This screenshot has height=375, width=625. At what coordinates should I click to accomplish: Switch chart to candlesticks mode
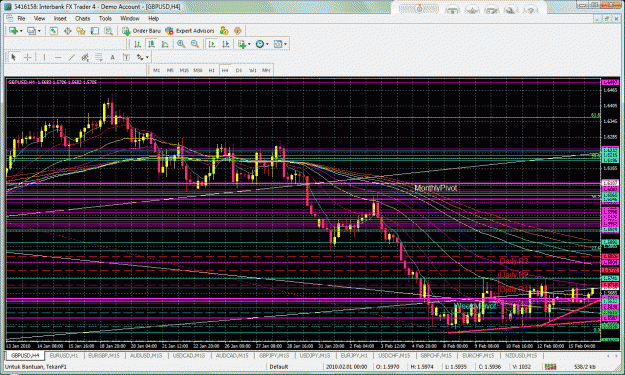coord(151,44)
